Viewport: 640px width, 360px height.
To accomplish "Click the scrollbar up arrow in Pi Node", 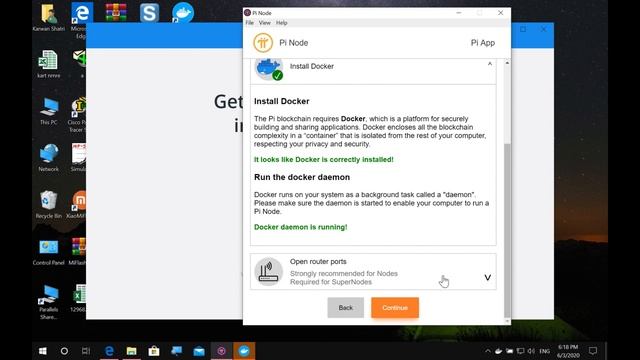I will [x=507, y=63].
